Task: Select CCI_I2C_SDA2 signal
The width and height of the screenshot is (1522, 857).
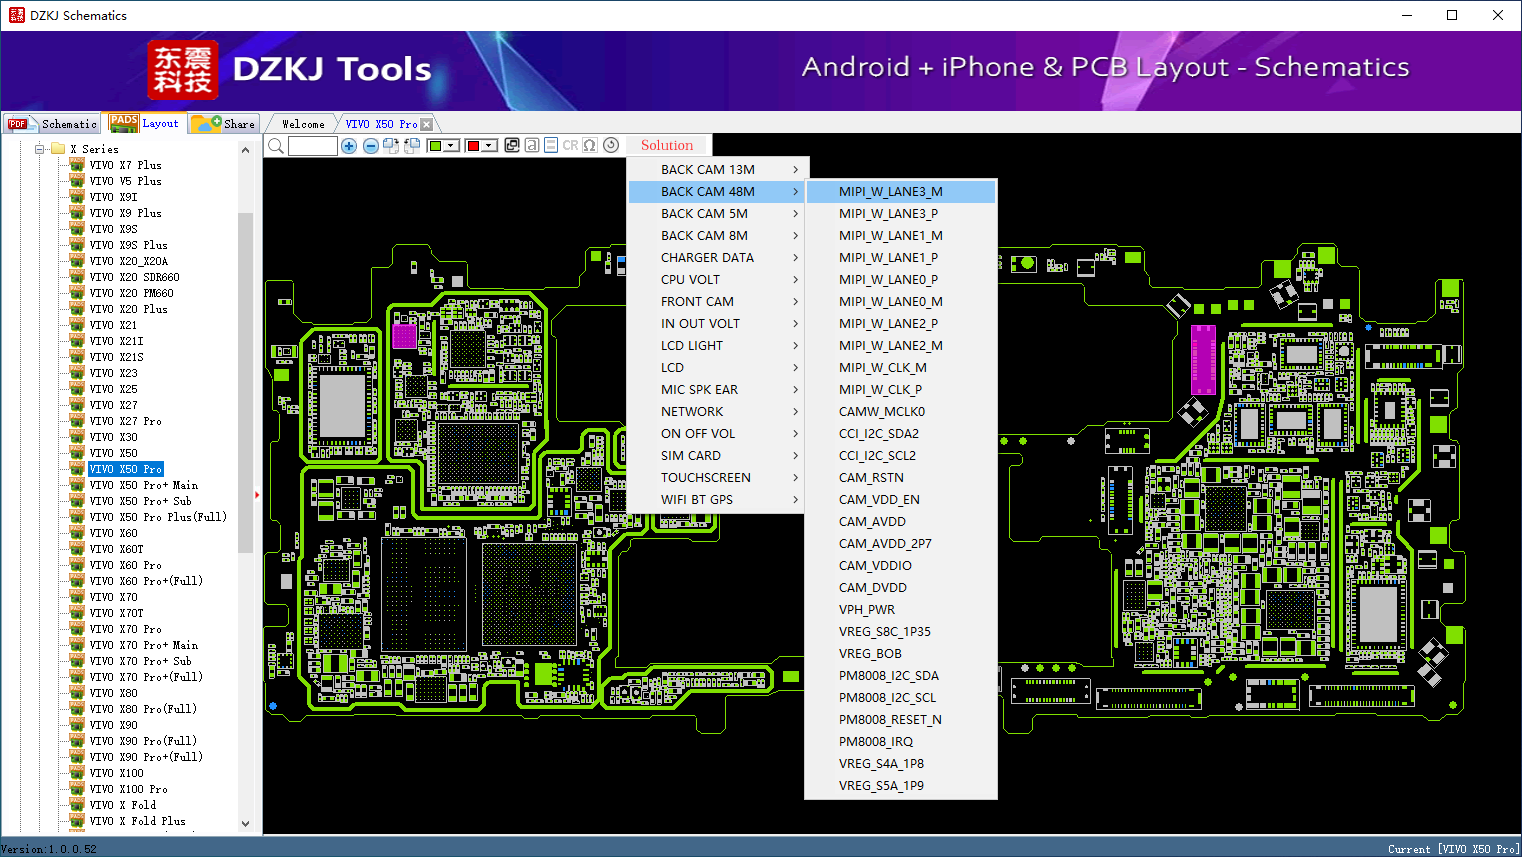Action: click(901, 434)
